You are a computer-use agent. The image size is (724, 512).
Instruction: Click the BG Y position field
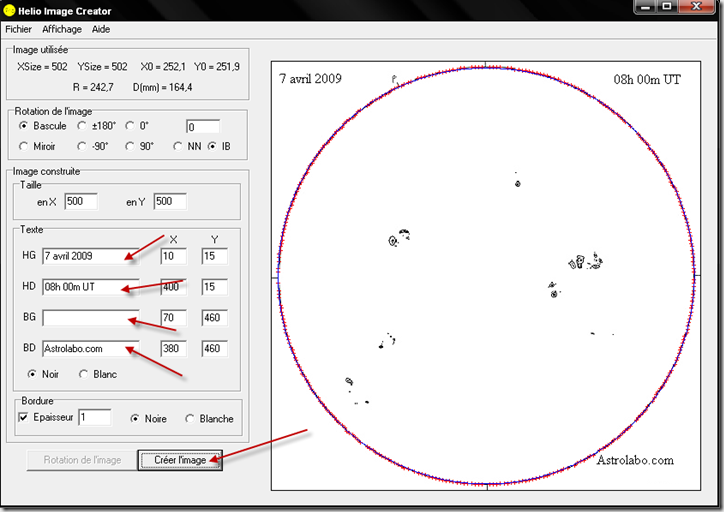pos(215,318)
